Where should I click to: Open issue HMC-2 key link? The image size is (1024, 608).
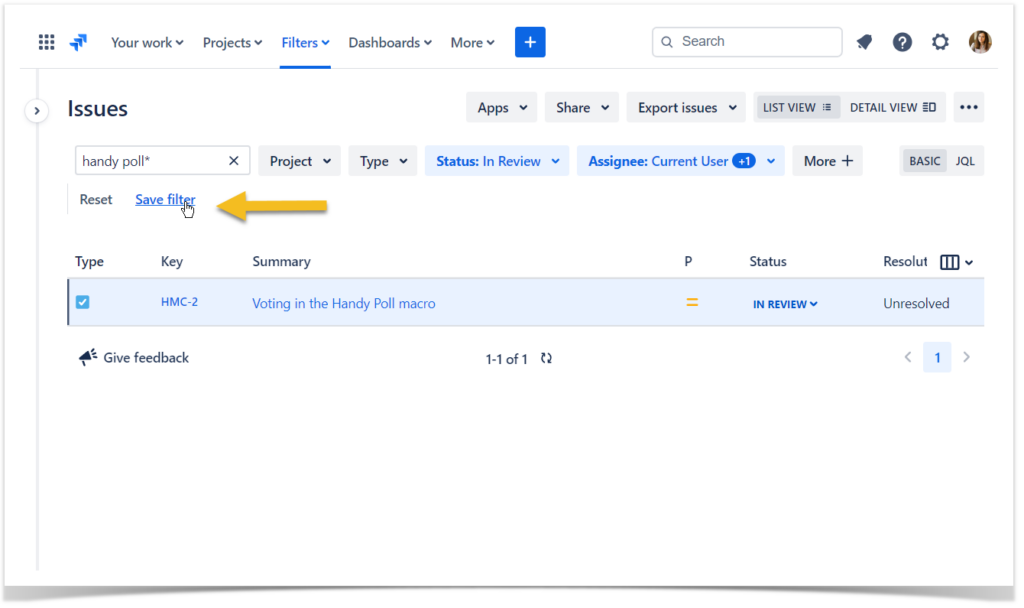[179, 302]
